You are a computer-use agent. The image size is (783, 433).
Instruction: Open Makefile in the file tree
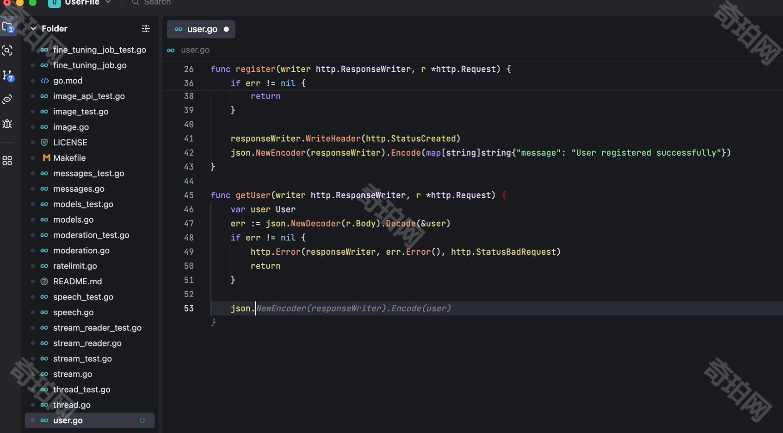pos(69,158)
